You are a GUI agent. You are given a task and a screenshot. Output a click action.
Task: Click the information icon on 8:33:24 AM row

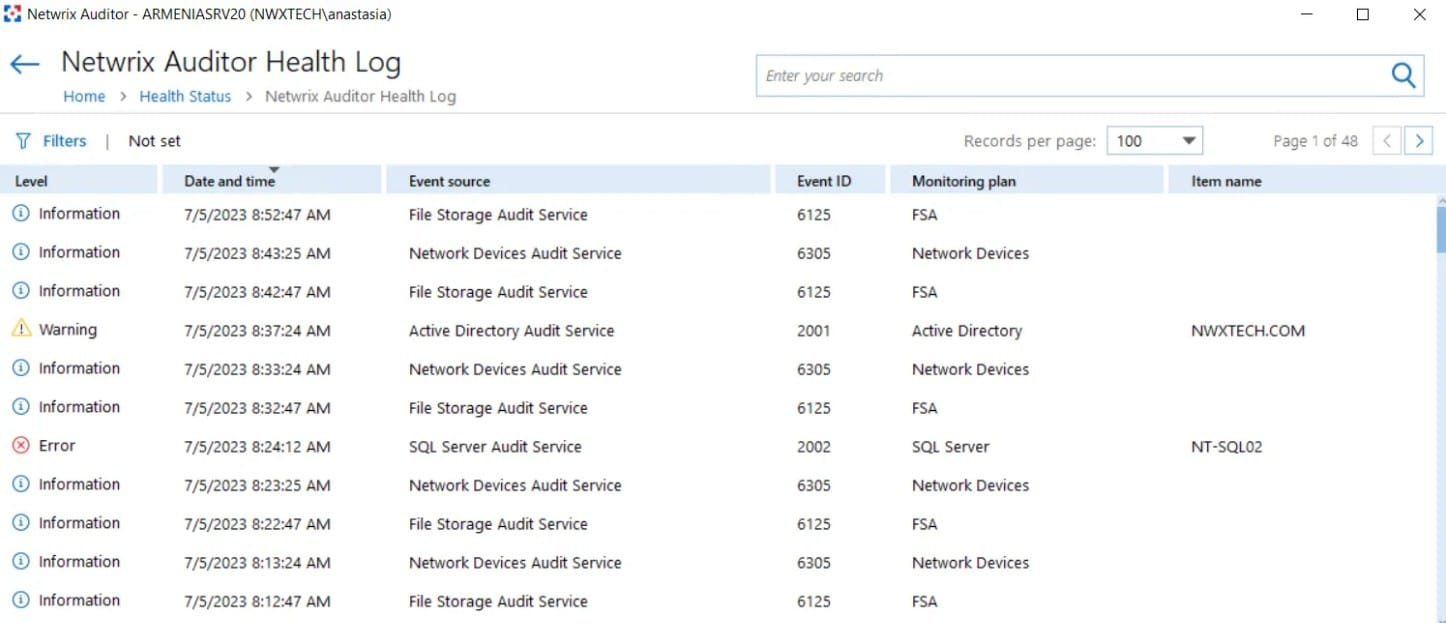pyautogui.click(x=21, y=368)
